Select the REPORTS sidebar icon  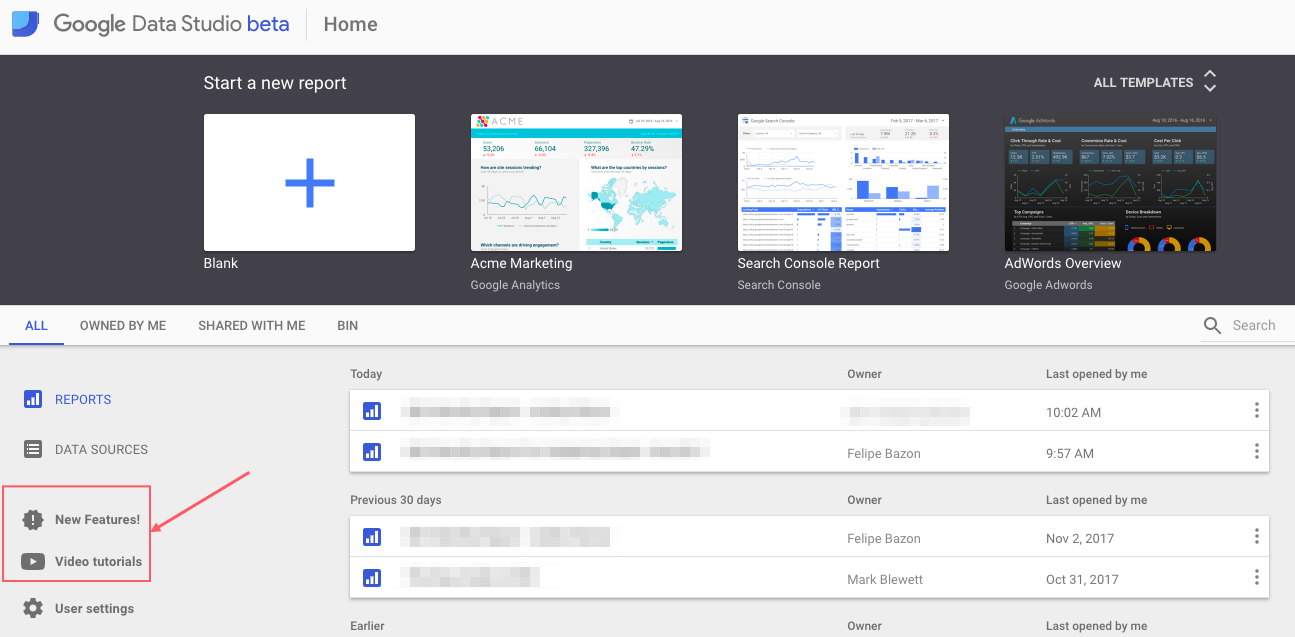pos(32,399)
